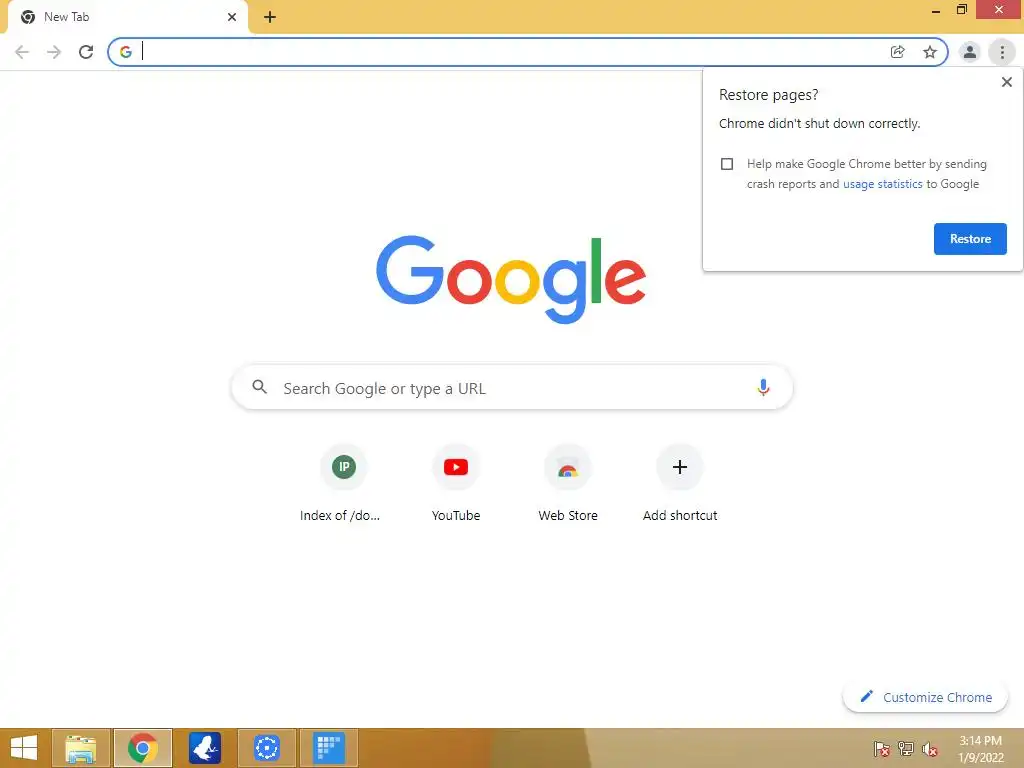The width and height of the screenshot is (1024, 768).
Task: Open the YouTube shortcut
Action: (x=456, y=482)
